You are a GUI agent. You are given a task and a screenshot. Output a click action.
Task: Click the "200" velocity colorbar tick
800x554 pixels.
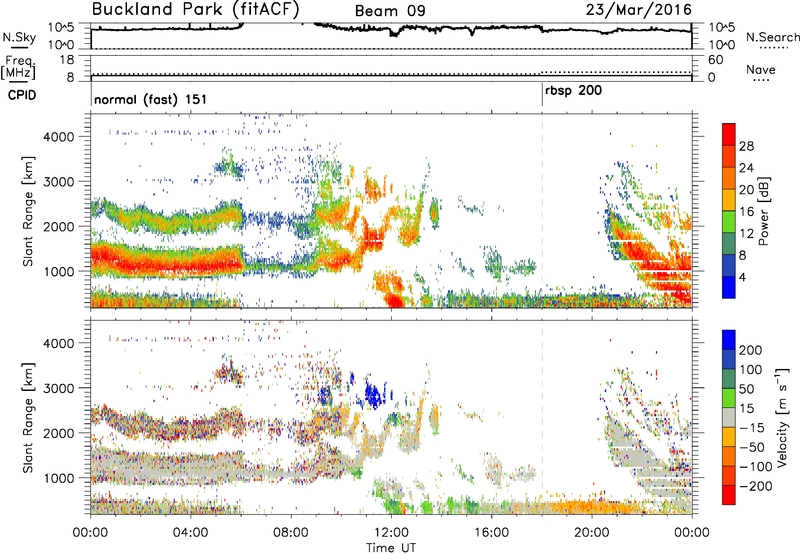pos(751,350)
